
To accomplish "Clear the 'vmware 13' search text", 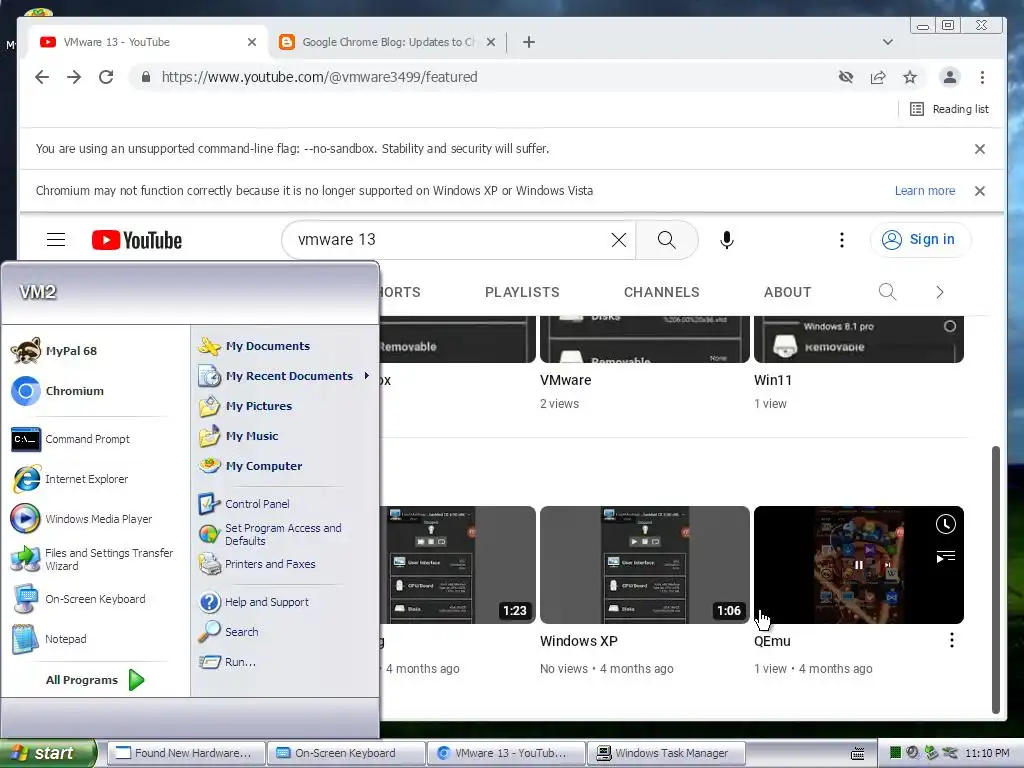I will [x=618, y=240].
